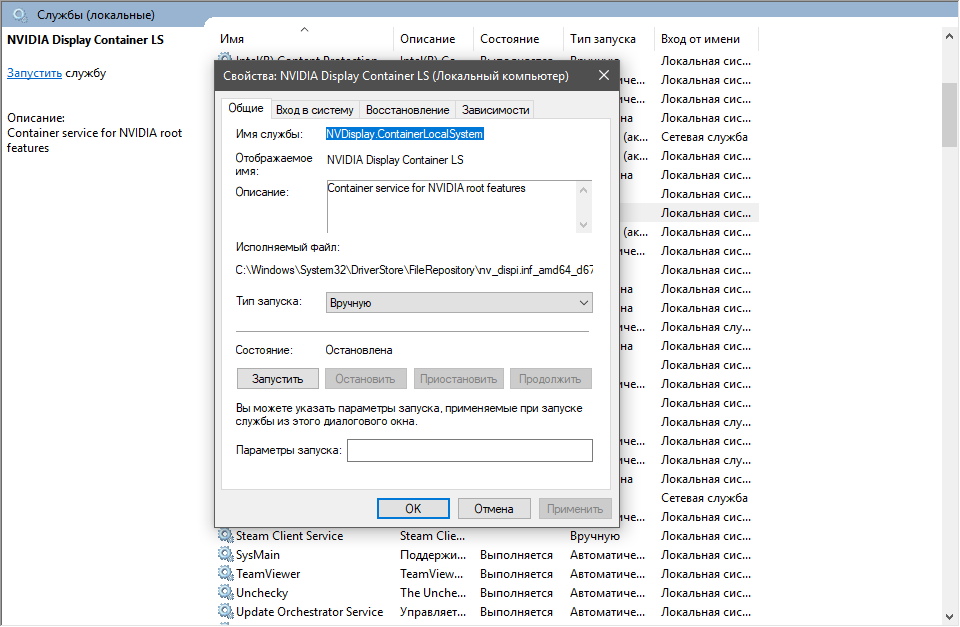
Task: Click the Параметры запуска input field
Action: coord(470,450)
